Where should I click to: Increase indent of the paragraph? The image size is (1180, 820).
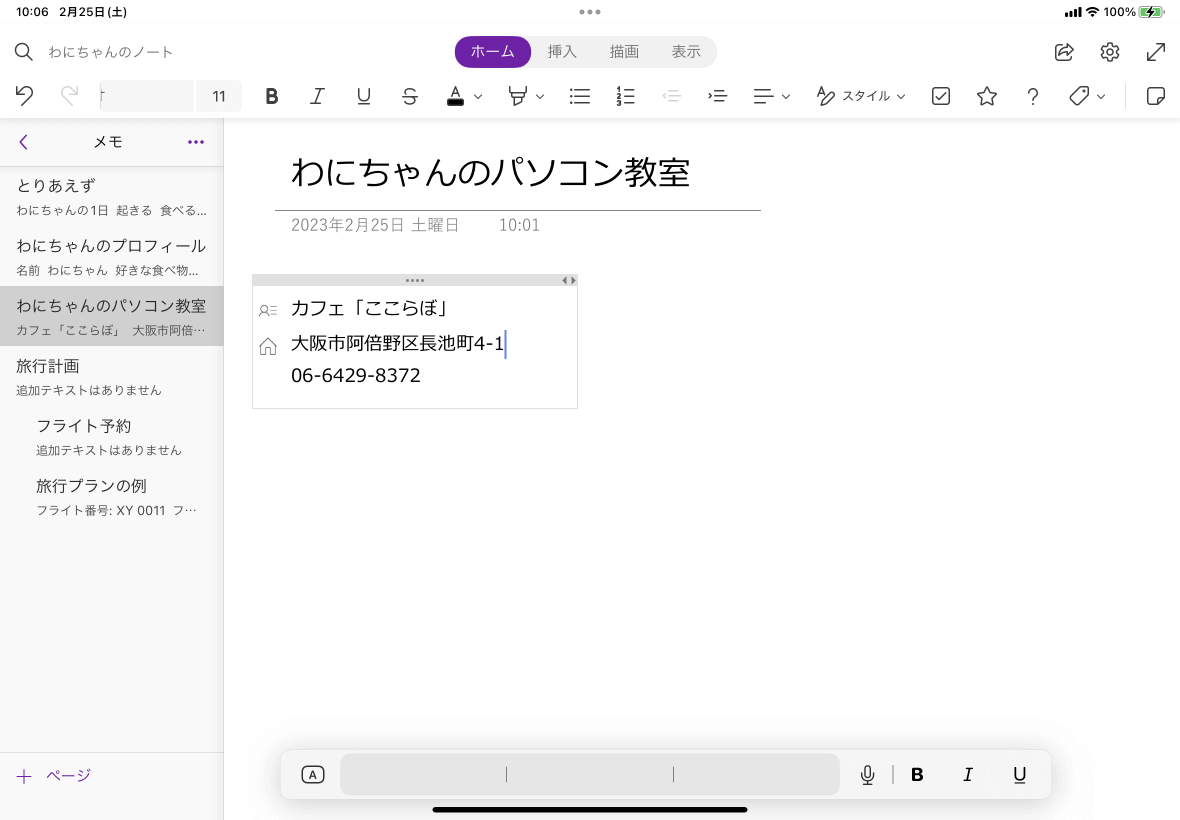(x=717, y=96)
